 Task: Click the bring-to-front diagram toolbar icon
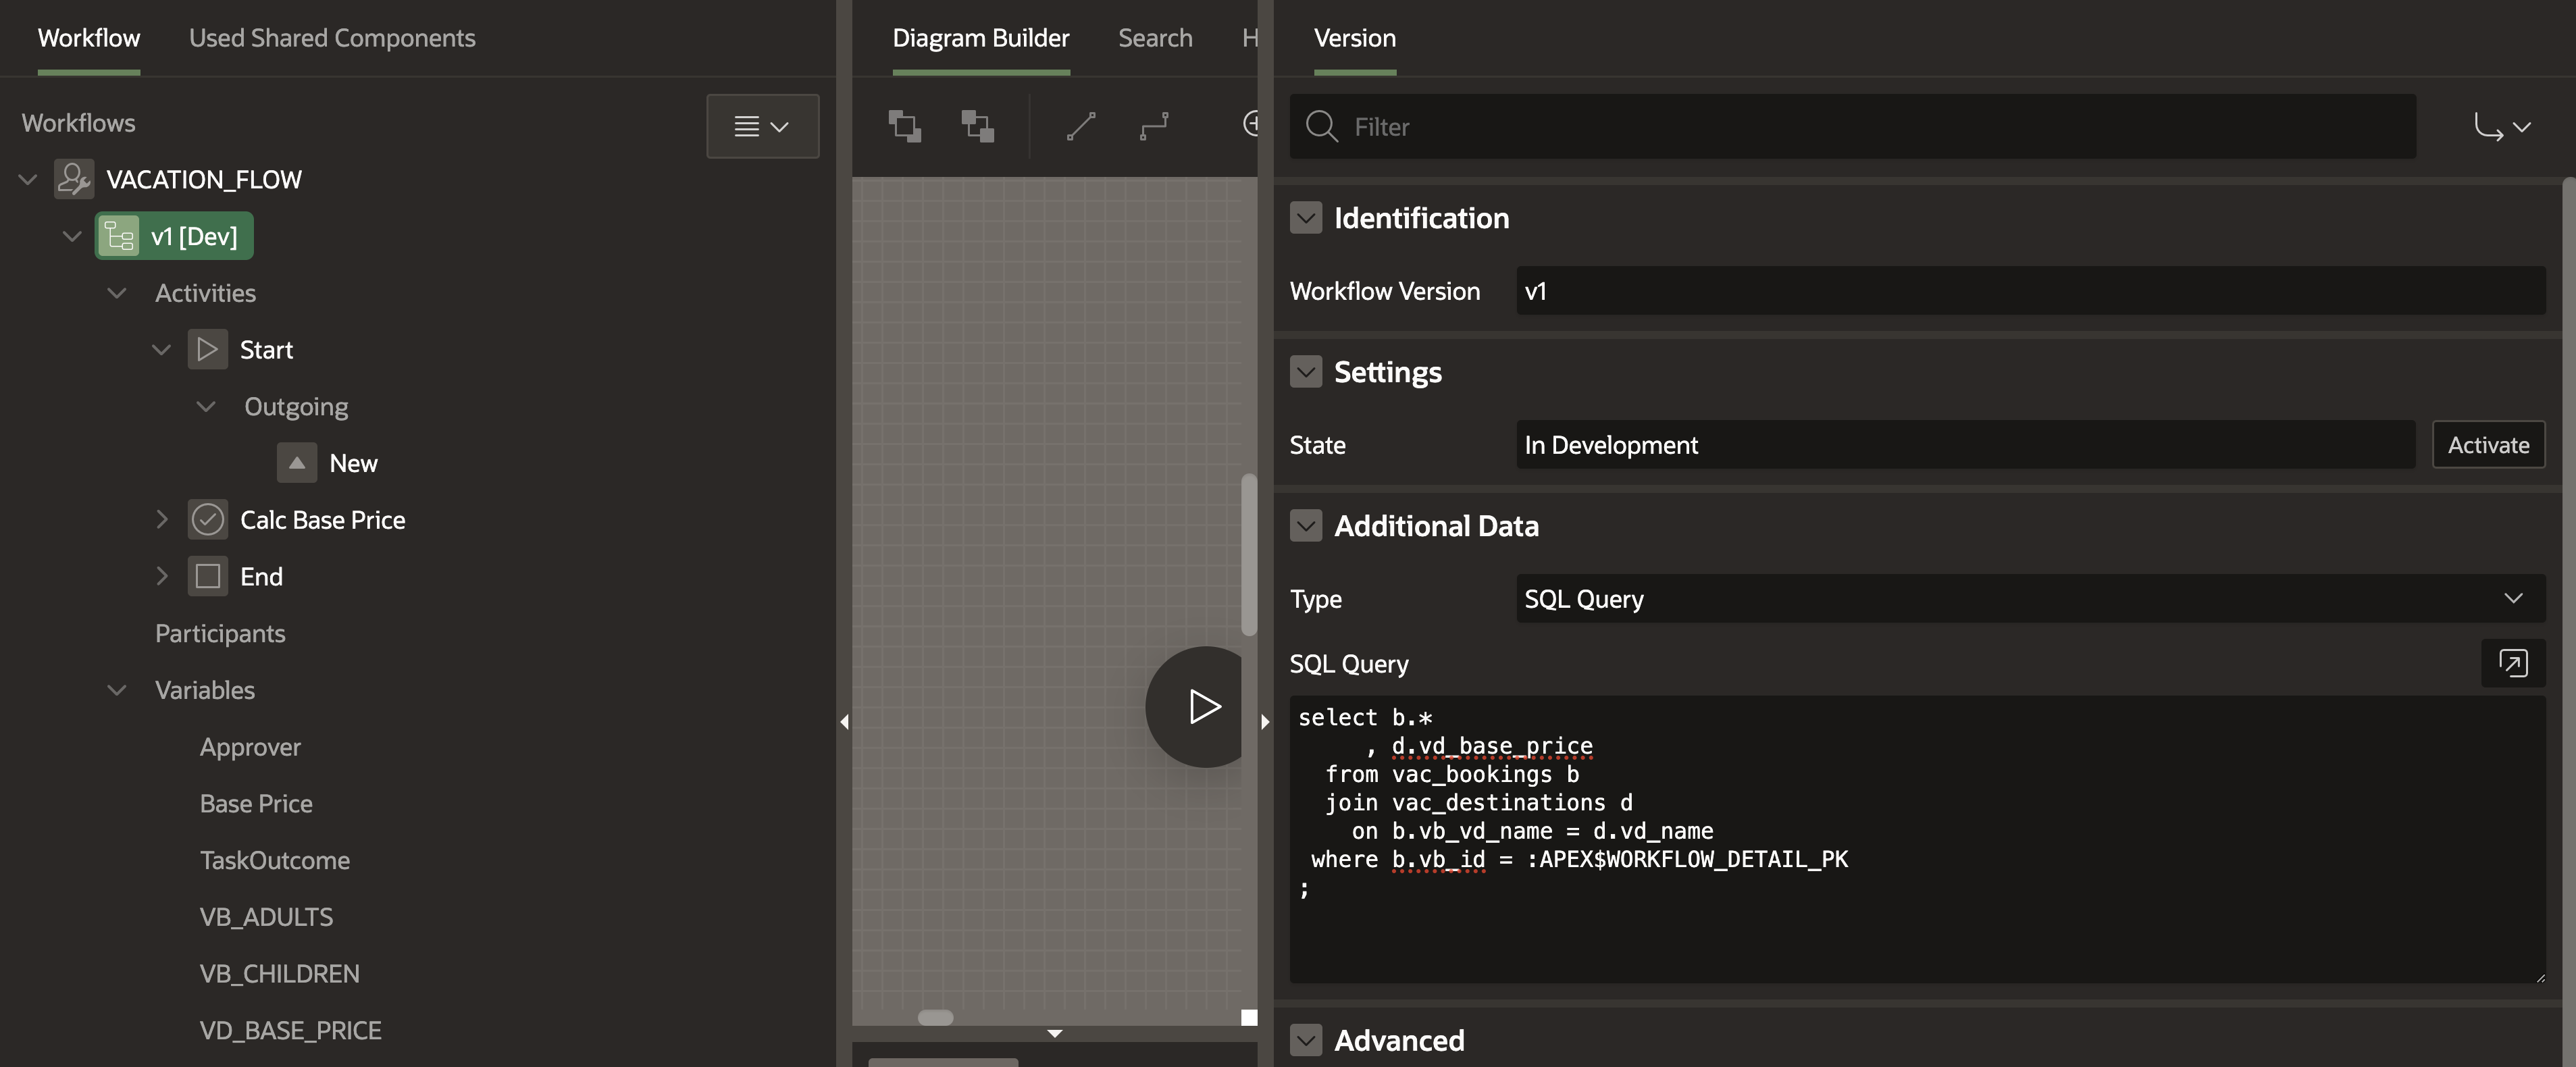[905, 126]
